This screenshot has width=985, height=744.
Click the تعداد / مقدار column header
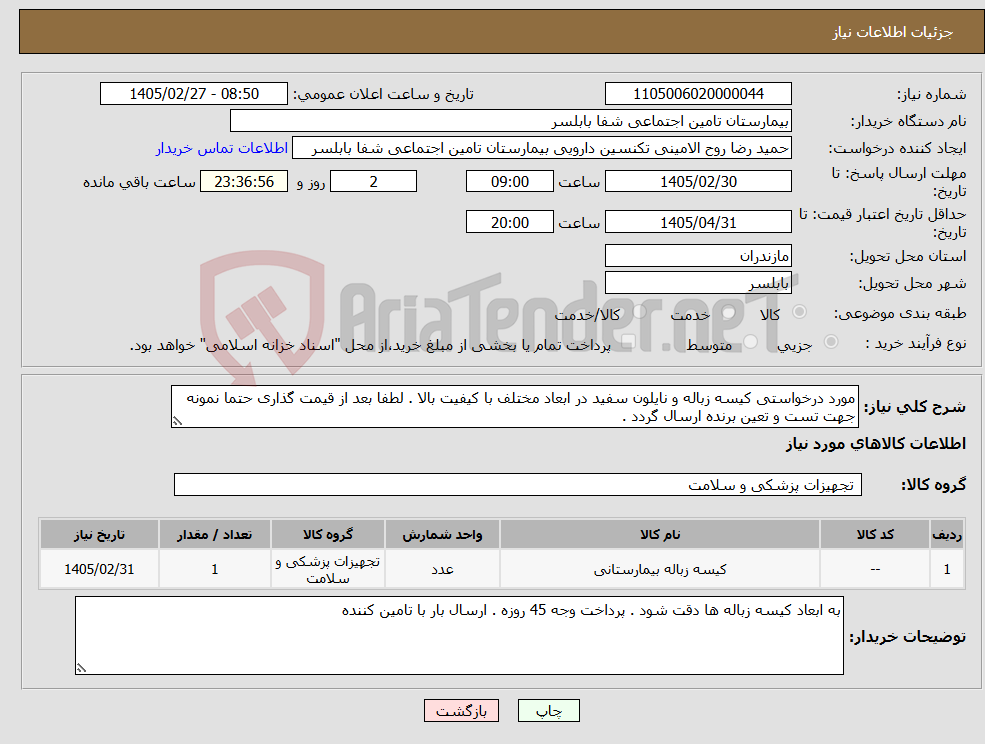tap(214, 534)
